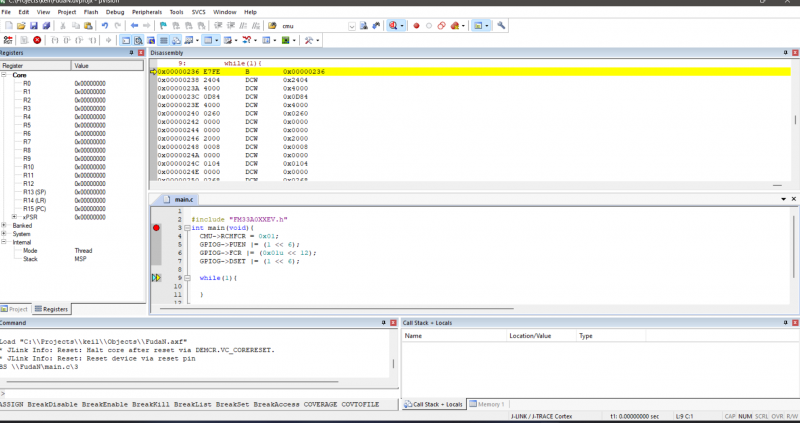This screenshot has width=800, height=423.
Task: Click the Navigate Backward arrow icon
Action: [134, 24]
